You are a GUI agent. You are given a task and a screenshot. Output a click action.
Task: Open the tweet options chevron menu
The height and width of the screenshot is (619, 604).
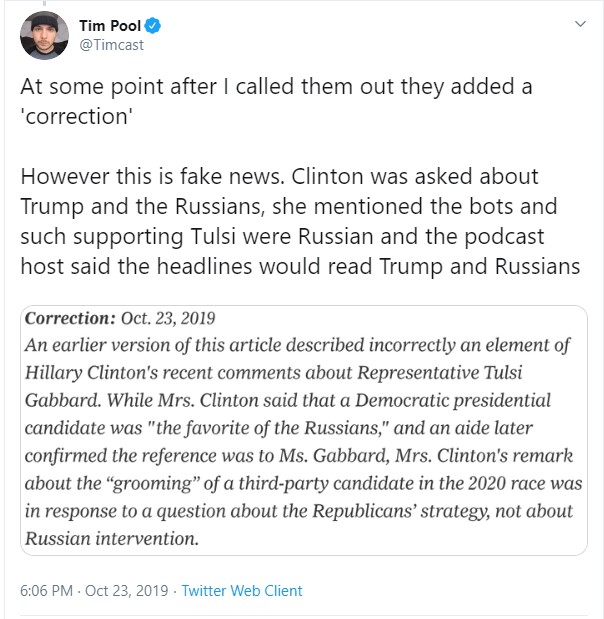coord(580,23)
